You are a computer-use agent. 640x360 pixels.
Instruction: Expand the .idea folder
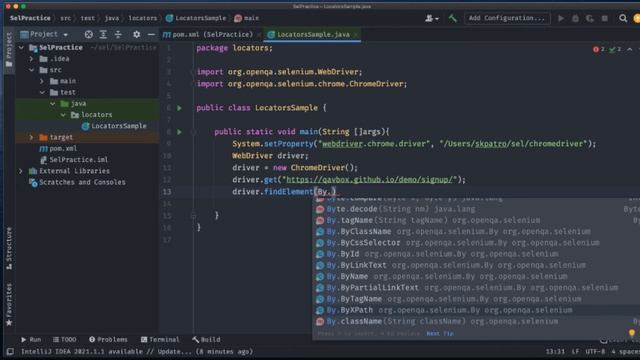pos(31,59)
